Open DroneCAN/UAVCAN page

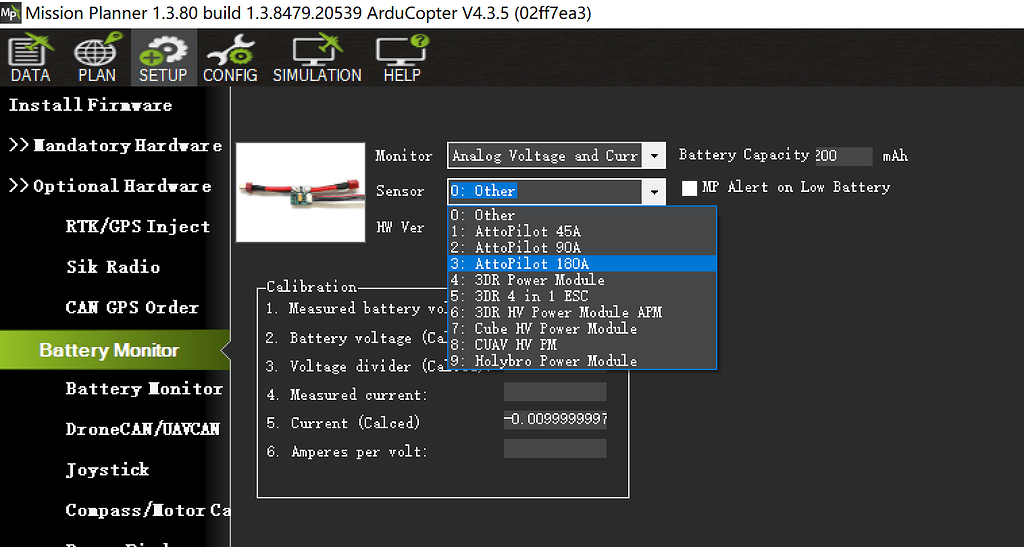click(x=142, y=429)
